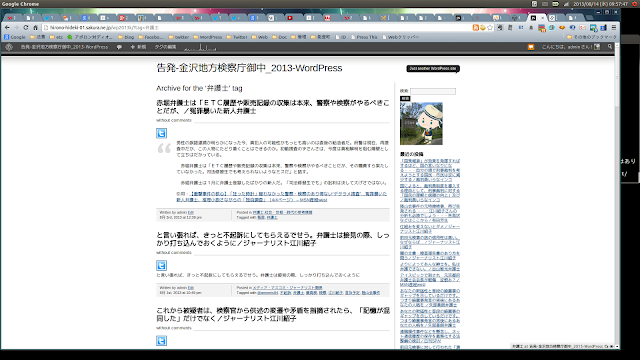
Task: Click the WordPress logo in admin bar
Action: point(9,47)
